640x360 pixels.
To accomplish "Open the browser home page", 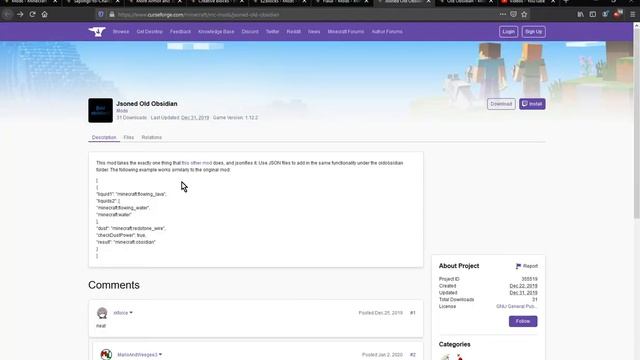I will click(x=44, y=14).
